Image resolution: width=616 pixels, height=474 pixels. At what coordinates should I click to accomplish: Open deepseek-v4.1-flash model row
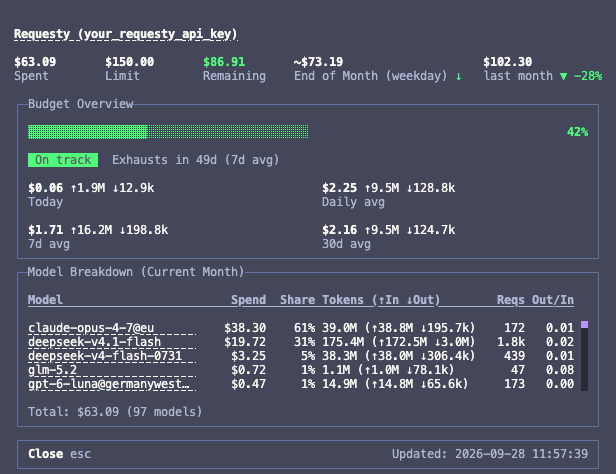(112, 342)
